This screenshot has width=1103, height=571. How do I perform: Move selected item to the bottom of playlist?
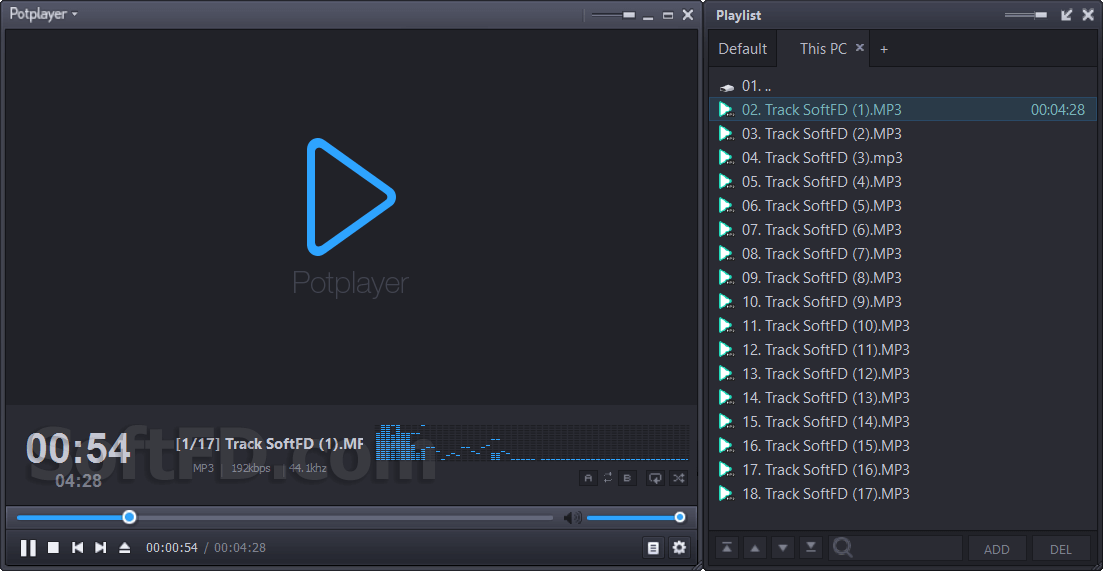coord(811,548)
